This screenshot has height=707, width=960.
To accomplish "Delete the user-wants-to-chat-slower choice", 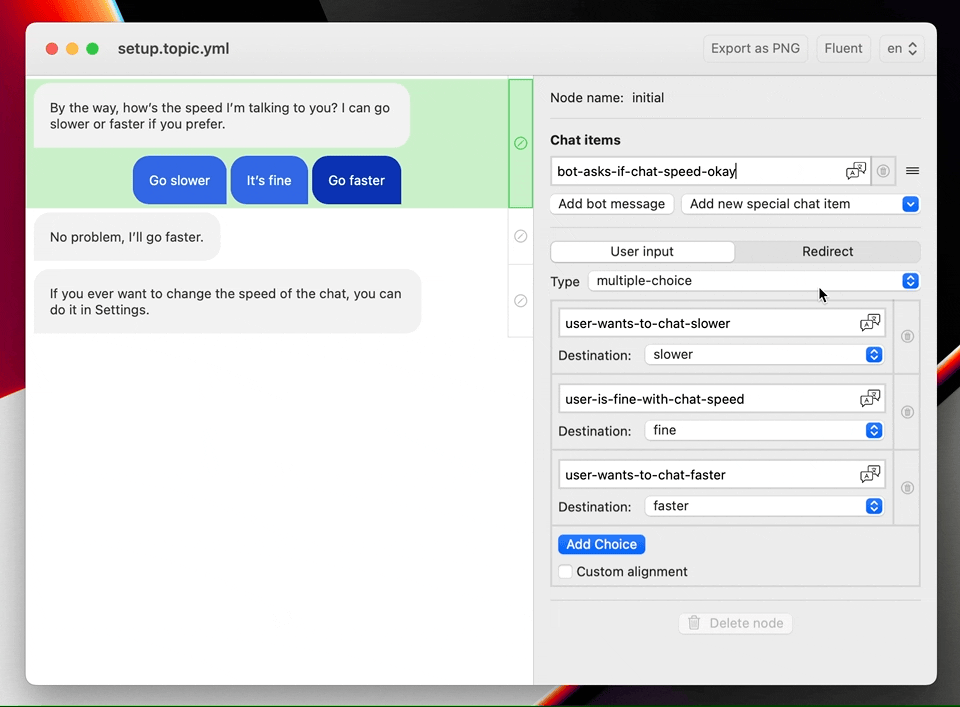I will click(907, 337).
